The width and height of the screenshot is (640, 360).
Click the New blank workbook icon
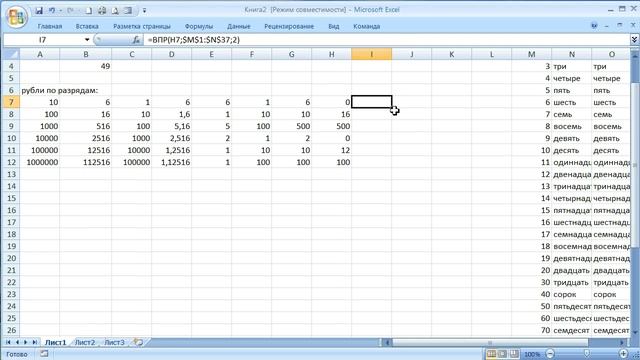pyautogui.click(x=89, y=11)
